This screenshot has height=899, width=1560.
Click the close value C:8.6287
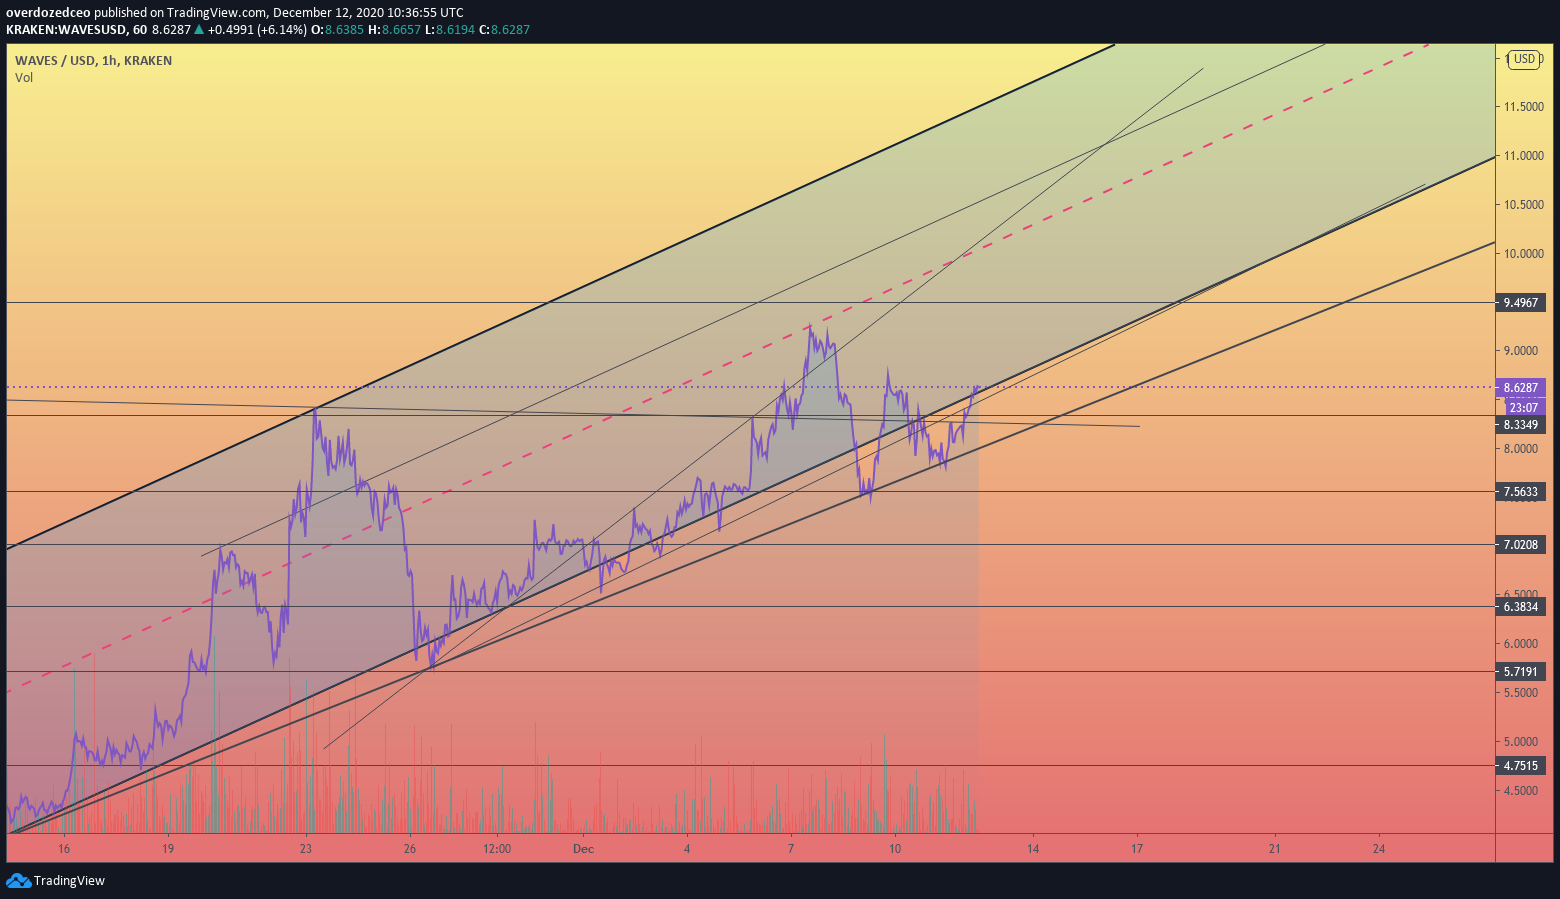504,30
